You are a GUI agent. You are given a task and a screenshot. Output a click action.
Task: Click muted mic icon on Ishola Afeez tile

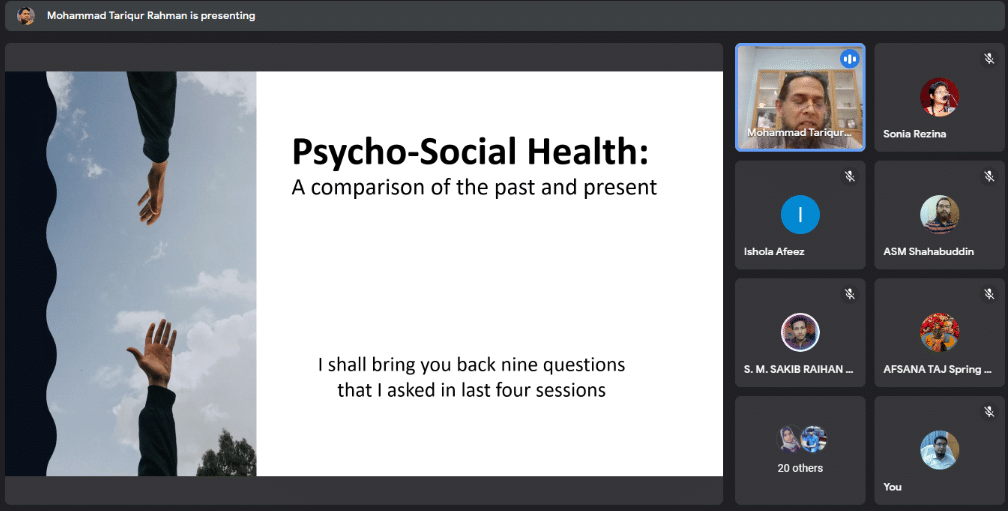coord(849,176)
